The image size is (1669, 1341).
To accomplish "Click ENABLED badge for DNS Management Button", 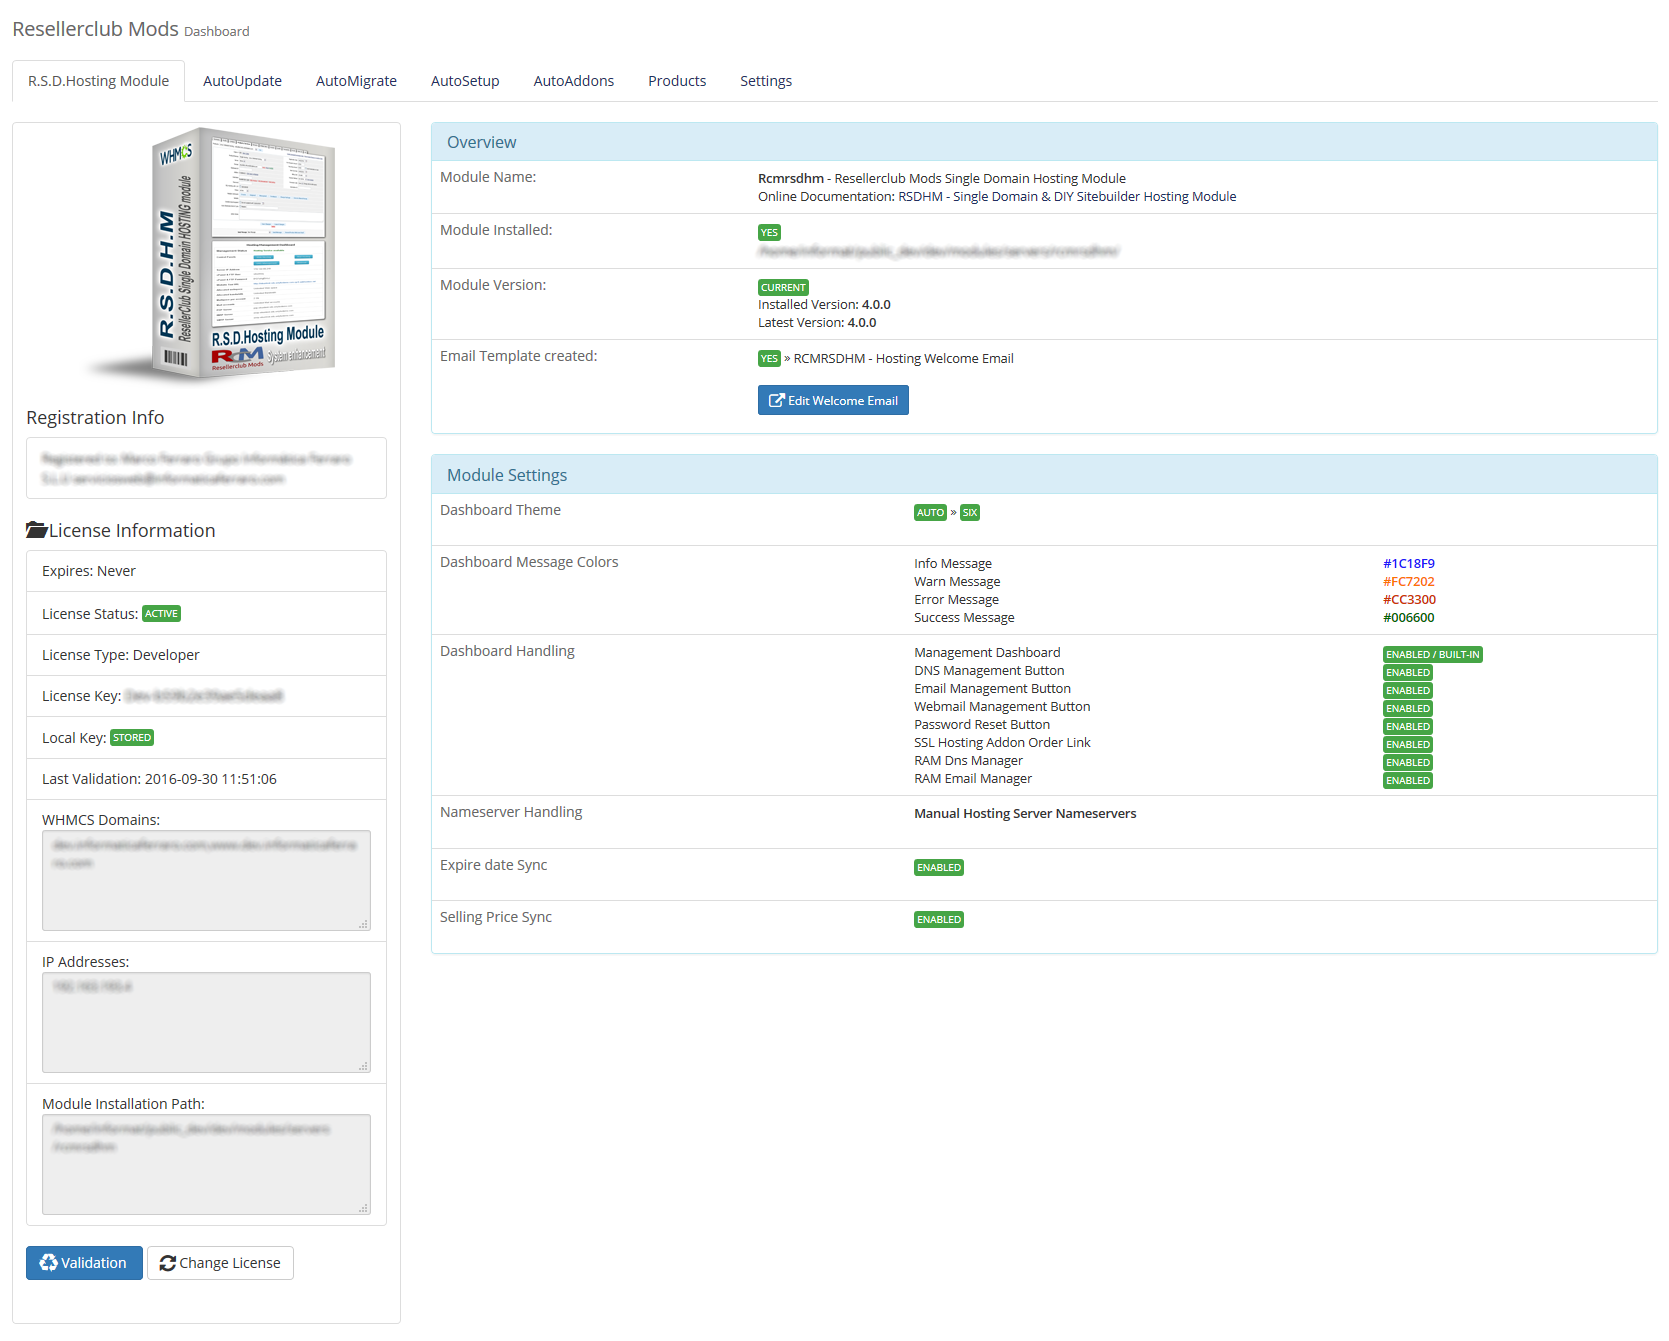I will pyautogui.click(x=1408, y=672).
